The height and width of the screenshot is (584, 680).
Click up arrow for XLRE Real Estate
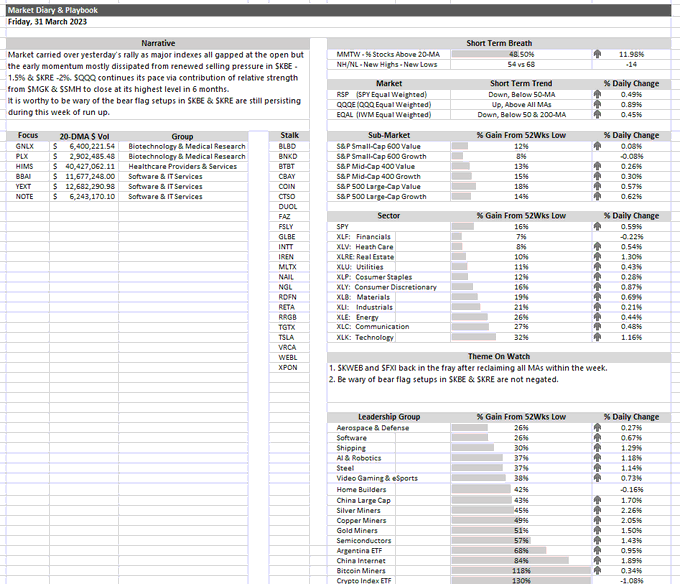pos(597,257)
